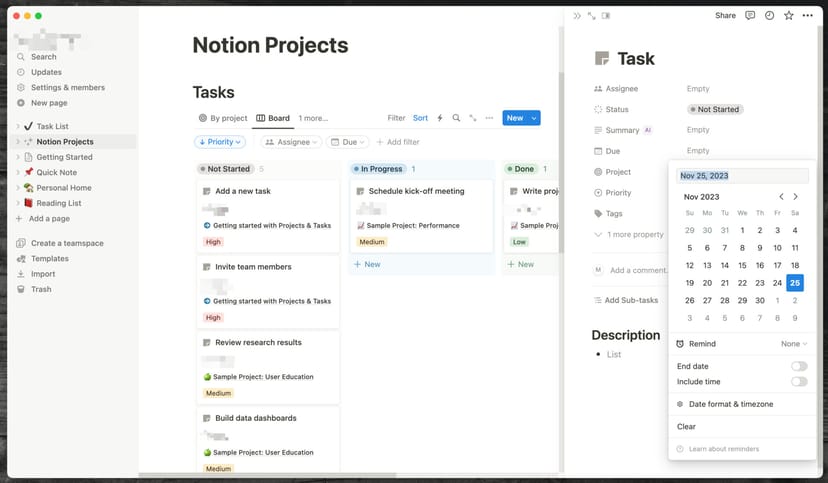Open Settings & members in sidebar

coord(67,88)
